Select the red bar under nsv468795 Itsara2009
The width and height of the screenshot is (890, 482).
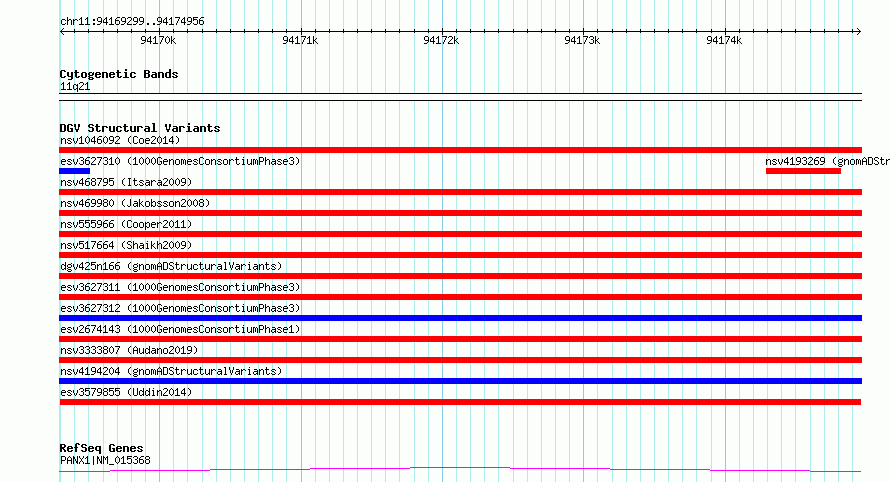pyautogui.click(x=460, y=192)
